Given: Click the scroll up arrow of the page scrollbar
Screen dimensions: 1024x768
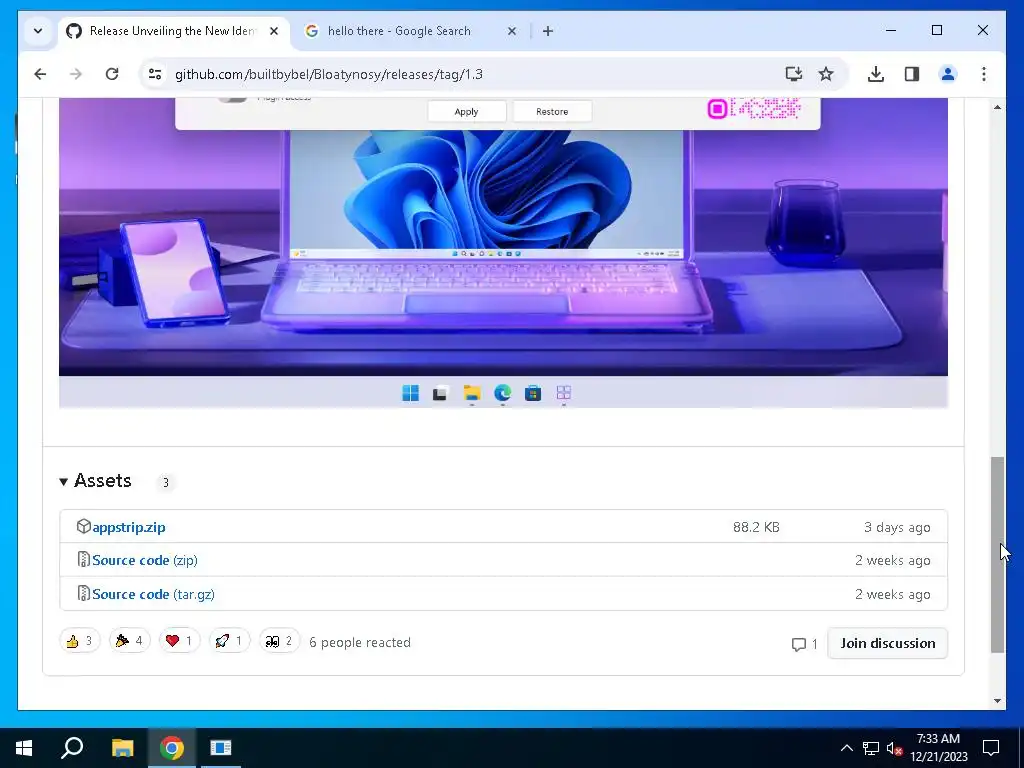Looking at the screenshot, I should click(997, 107).
